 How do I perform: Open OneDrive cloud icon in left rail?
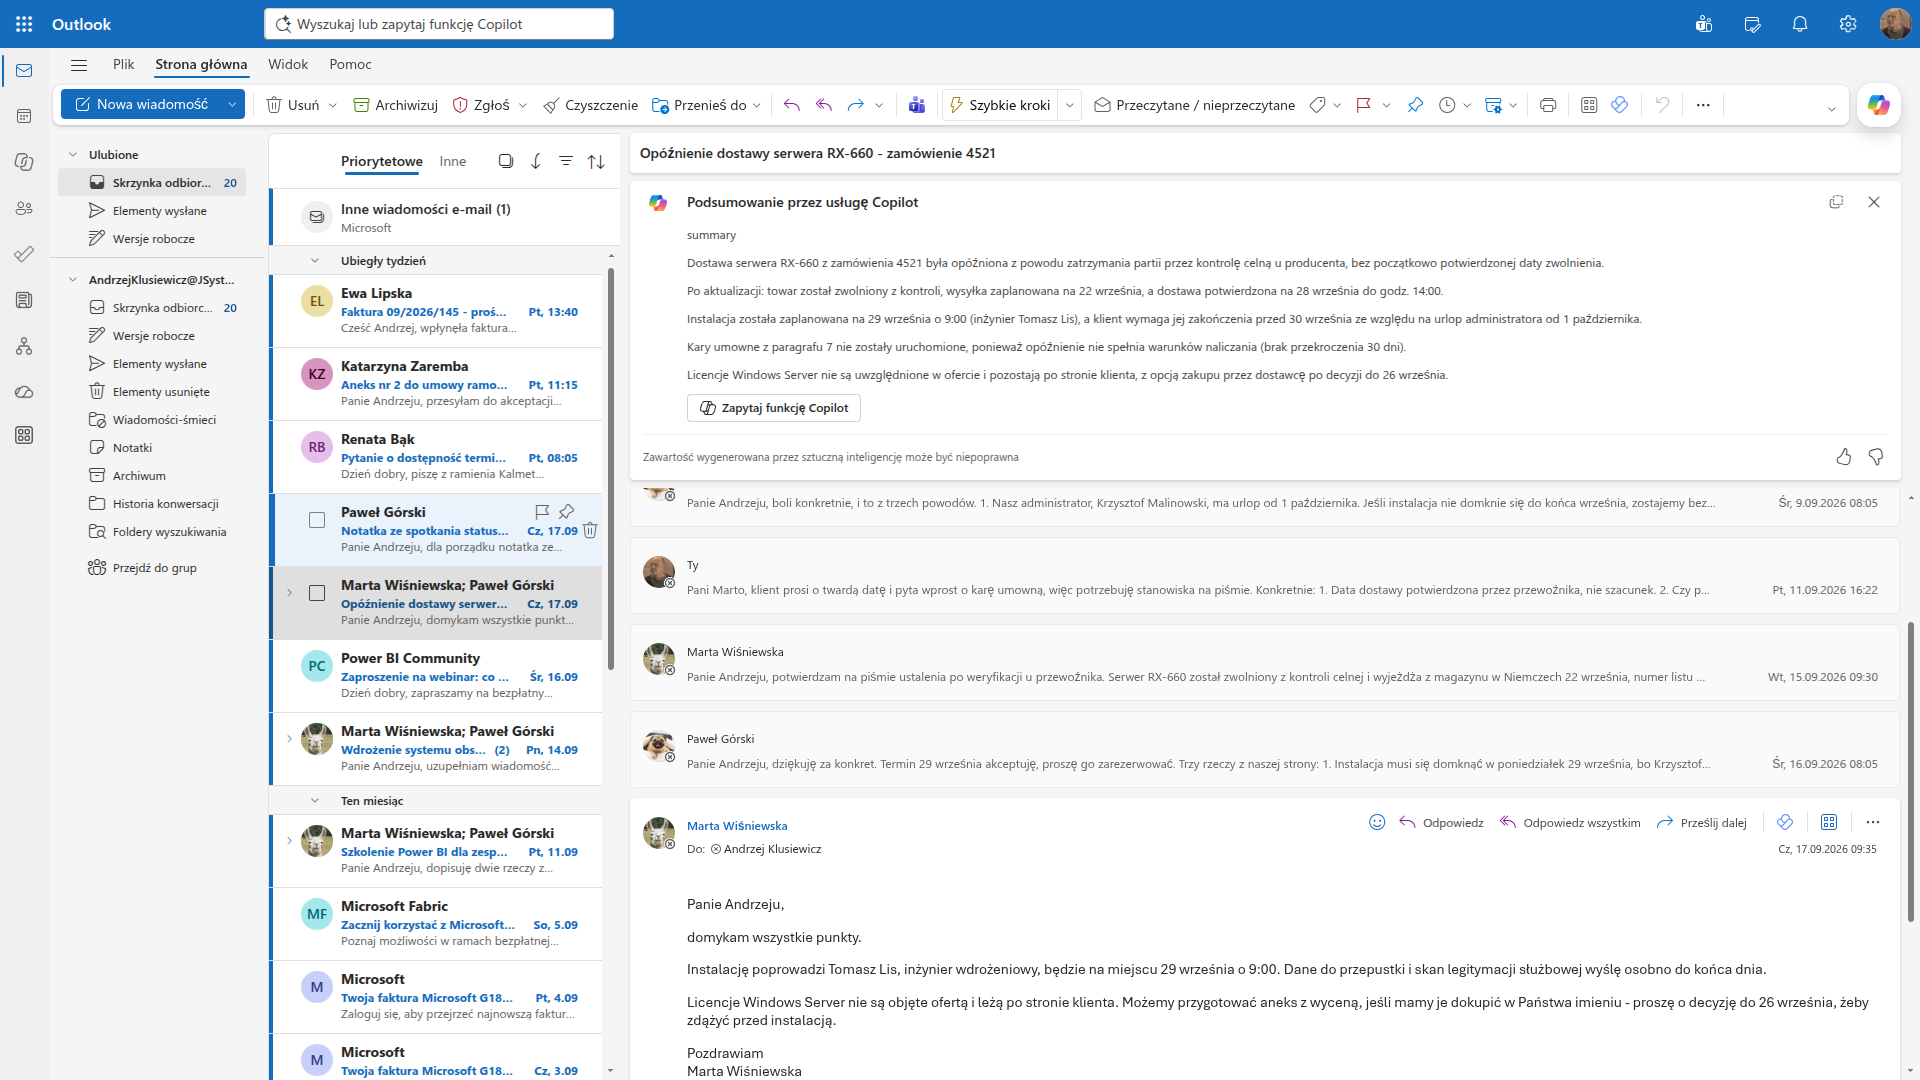(x=24, y=392)
